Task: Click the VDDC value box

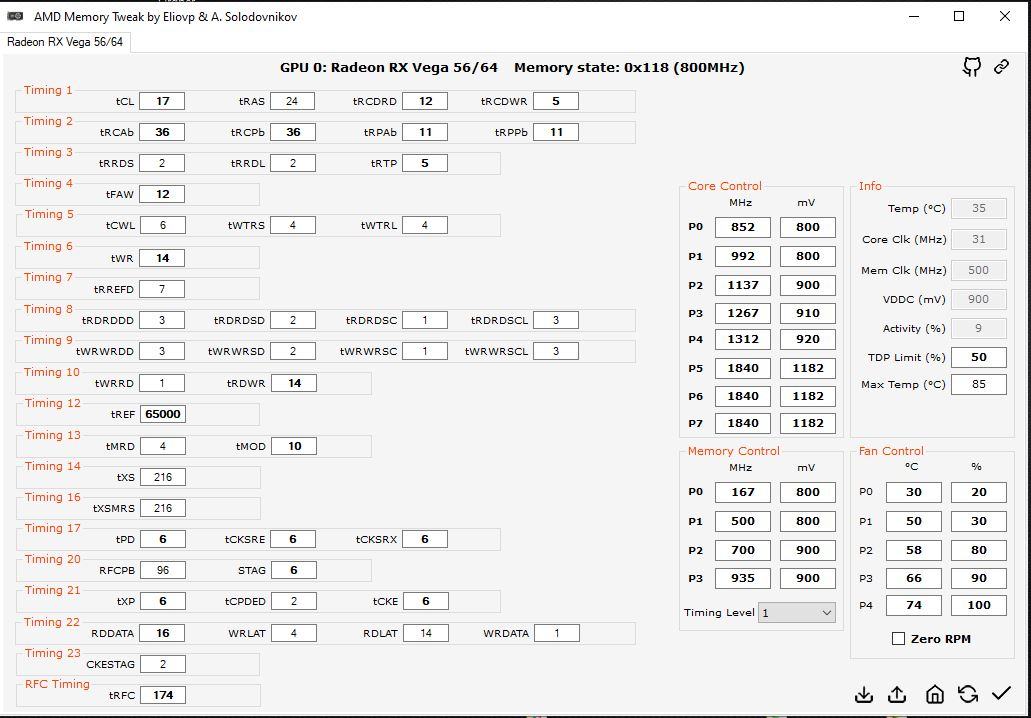Action: pyautogui.click(x=978, y=299)
